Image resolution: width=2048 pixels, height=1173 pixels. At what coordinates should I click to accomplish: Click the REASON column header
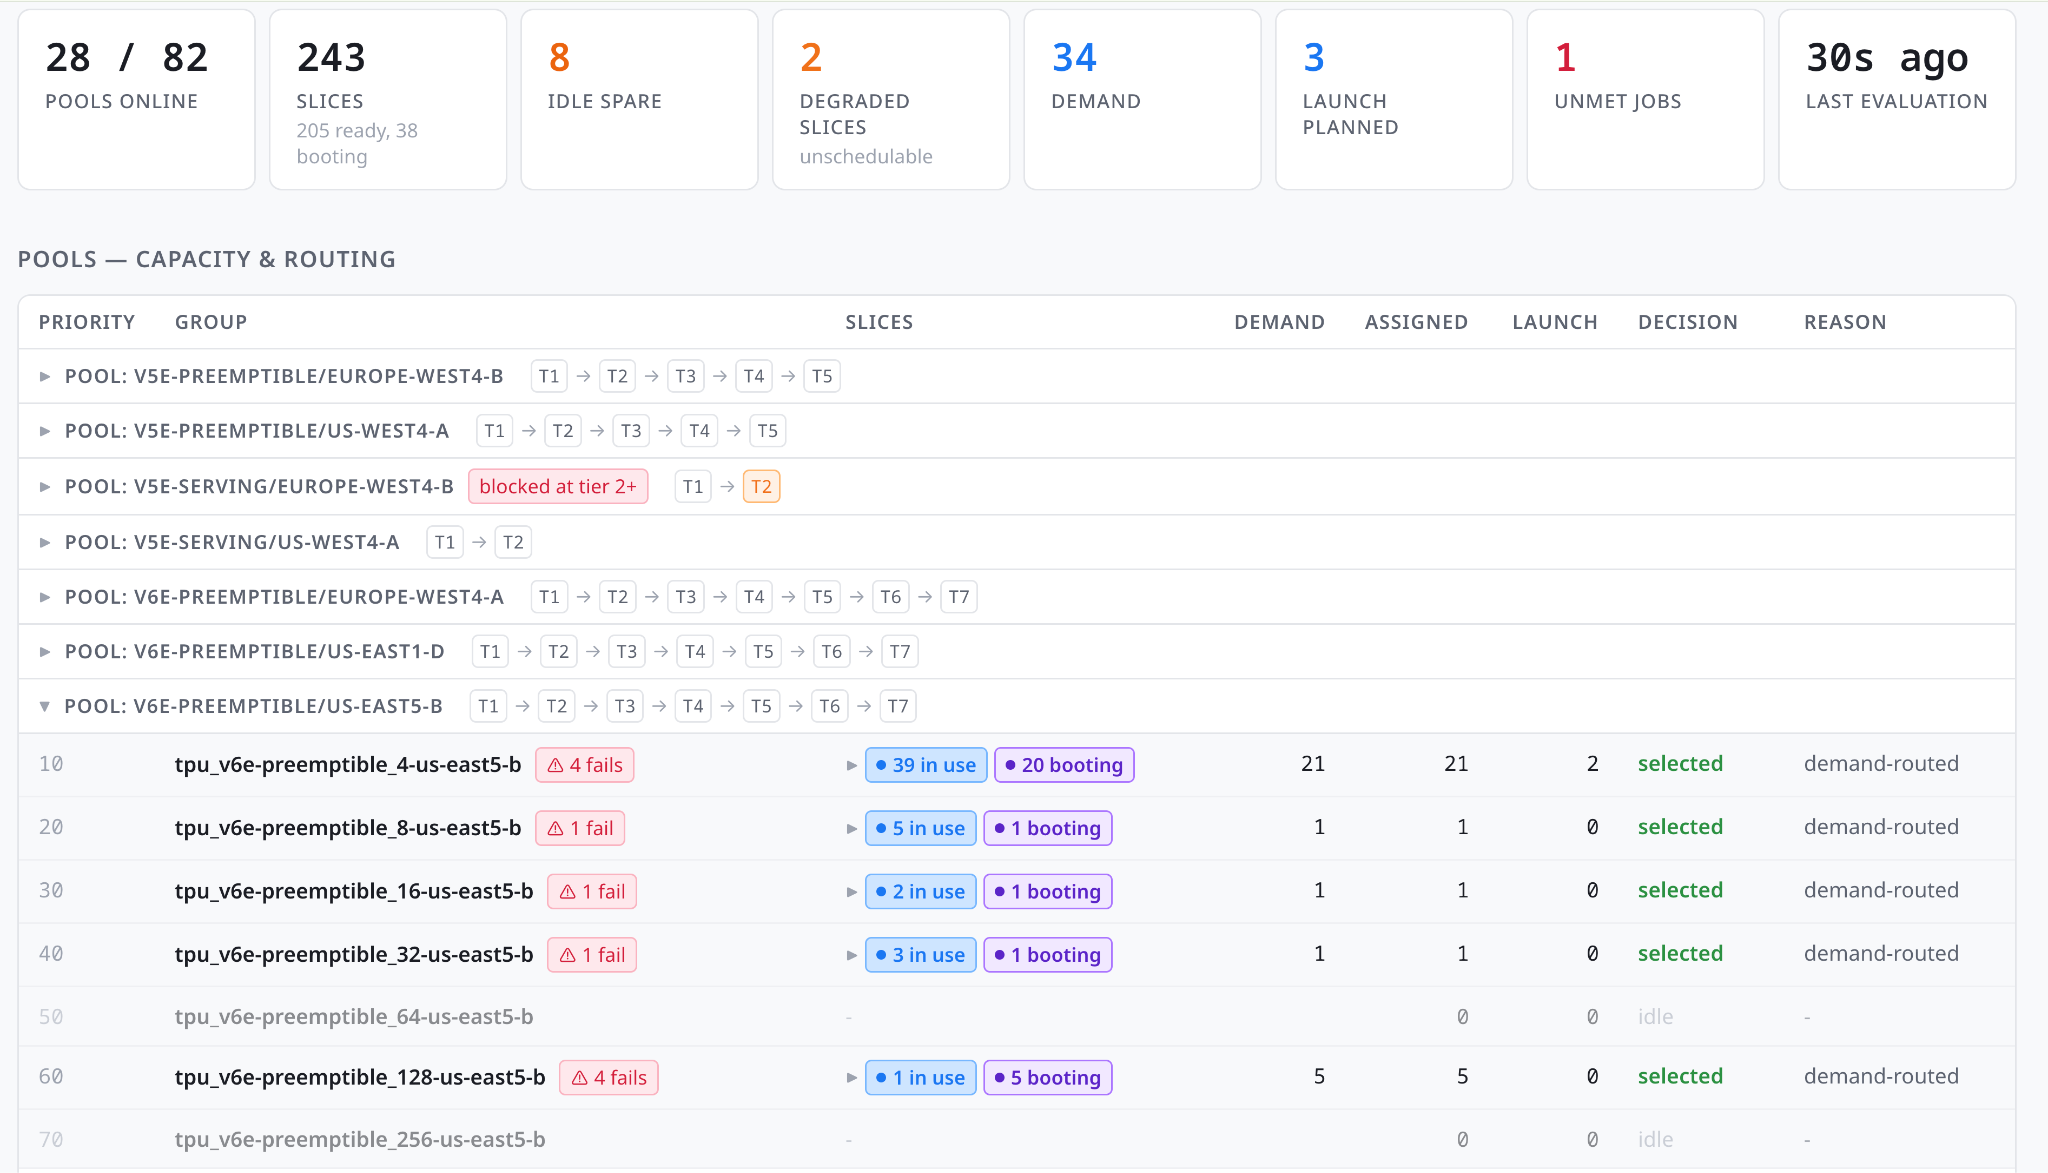pyautogui.click(x=1845, y=322)
